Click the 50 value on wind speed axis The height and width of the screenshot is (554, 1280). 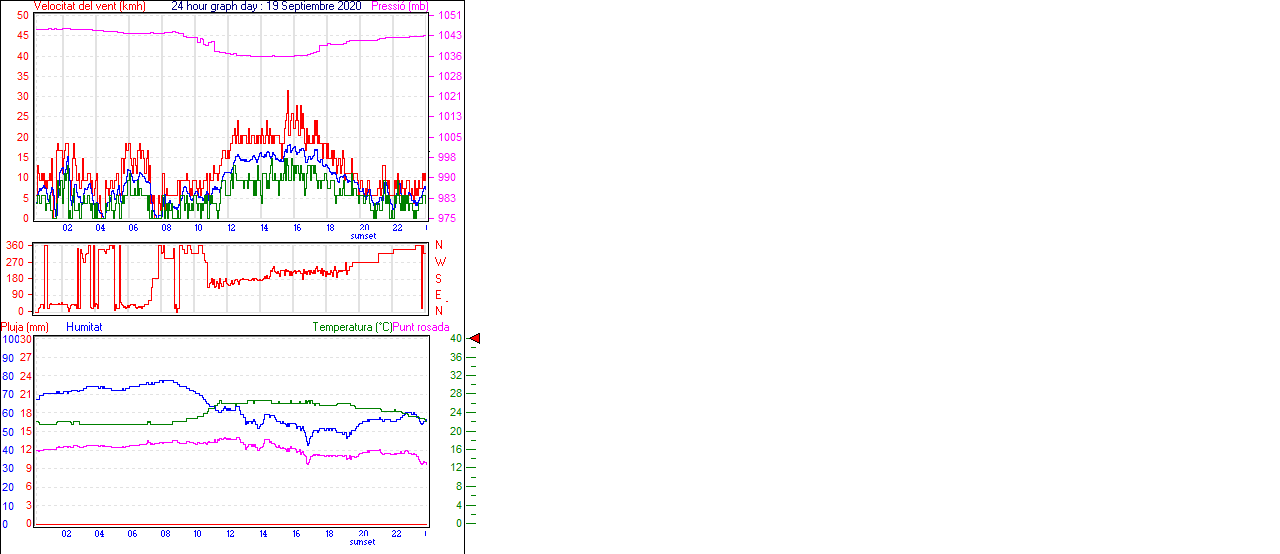(22, 16)
